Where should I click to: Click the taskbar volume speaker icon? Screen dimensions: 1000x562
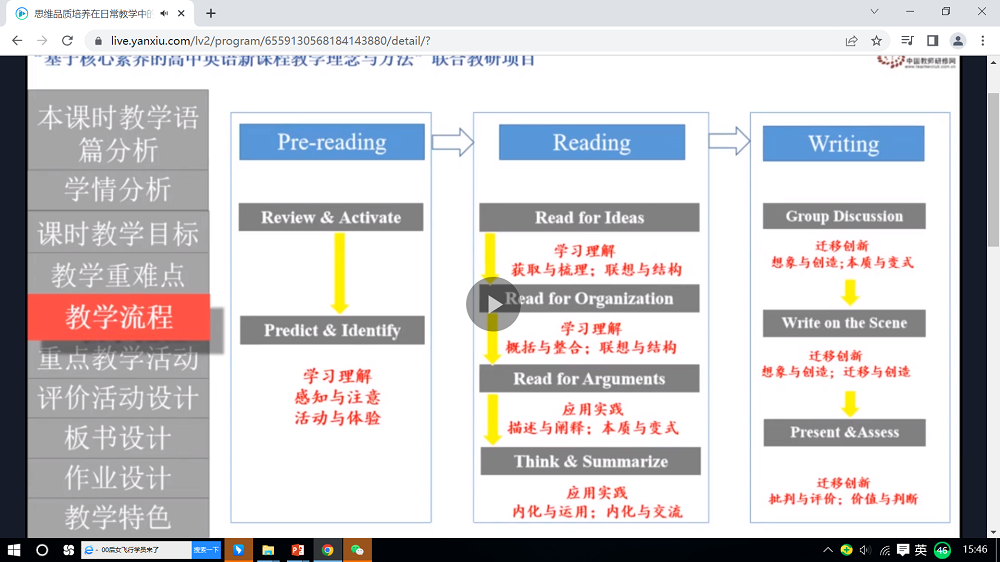[865, 550]
